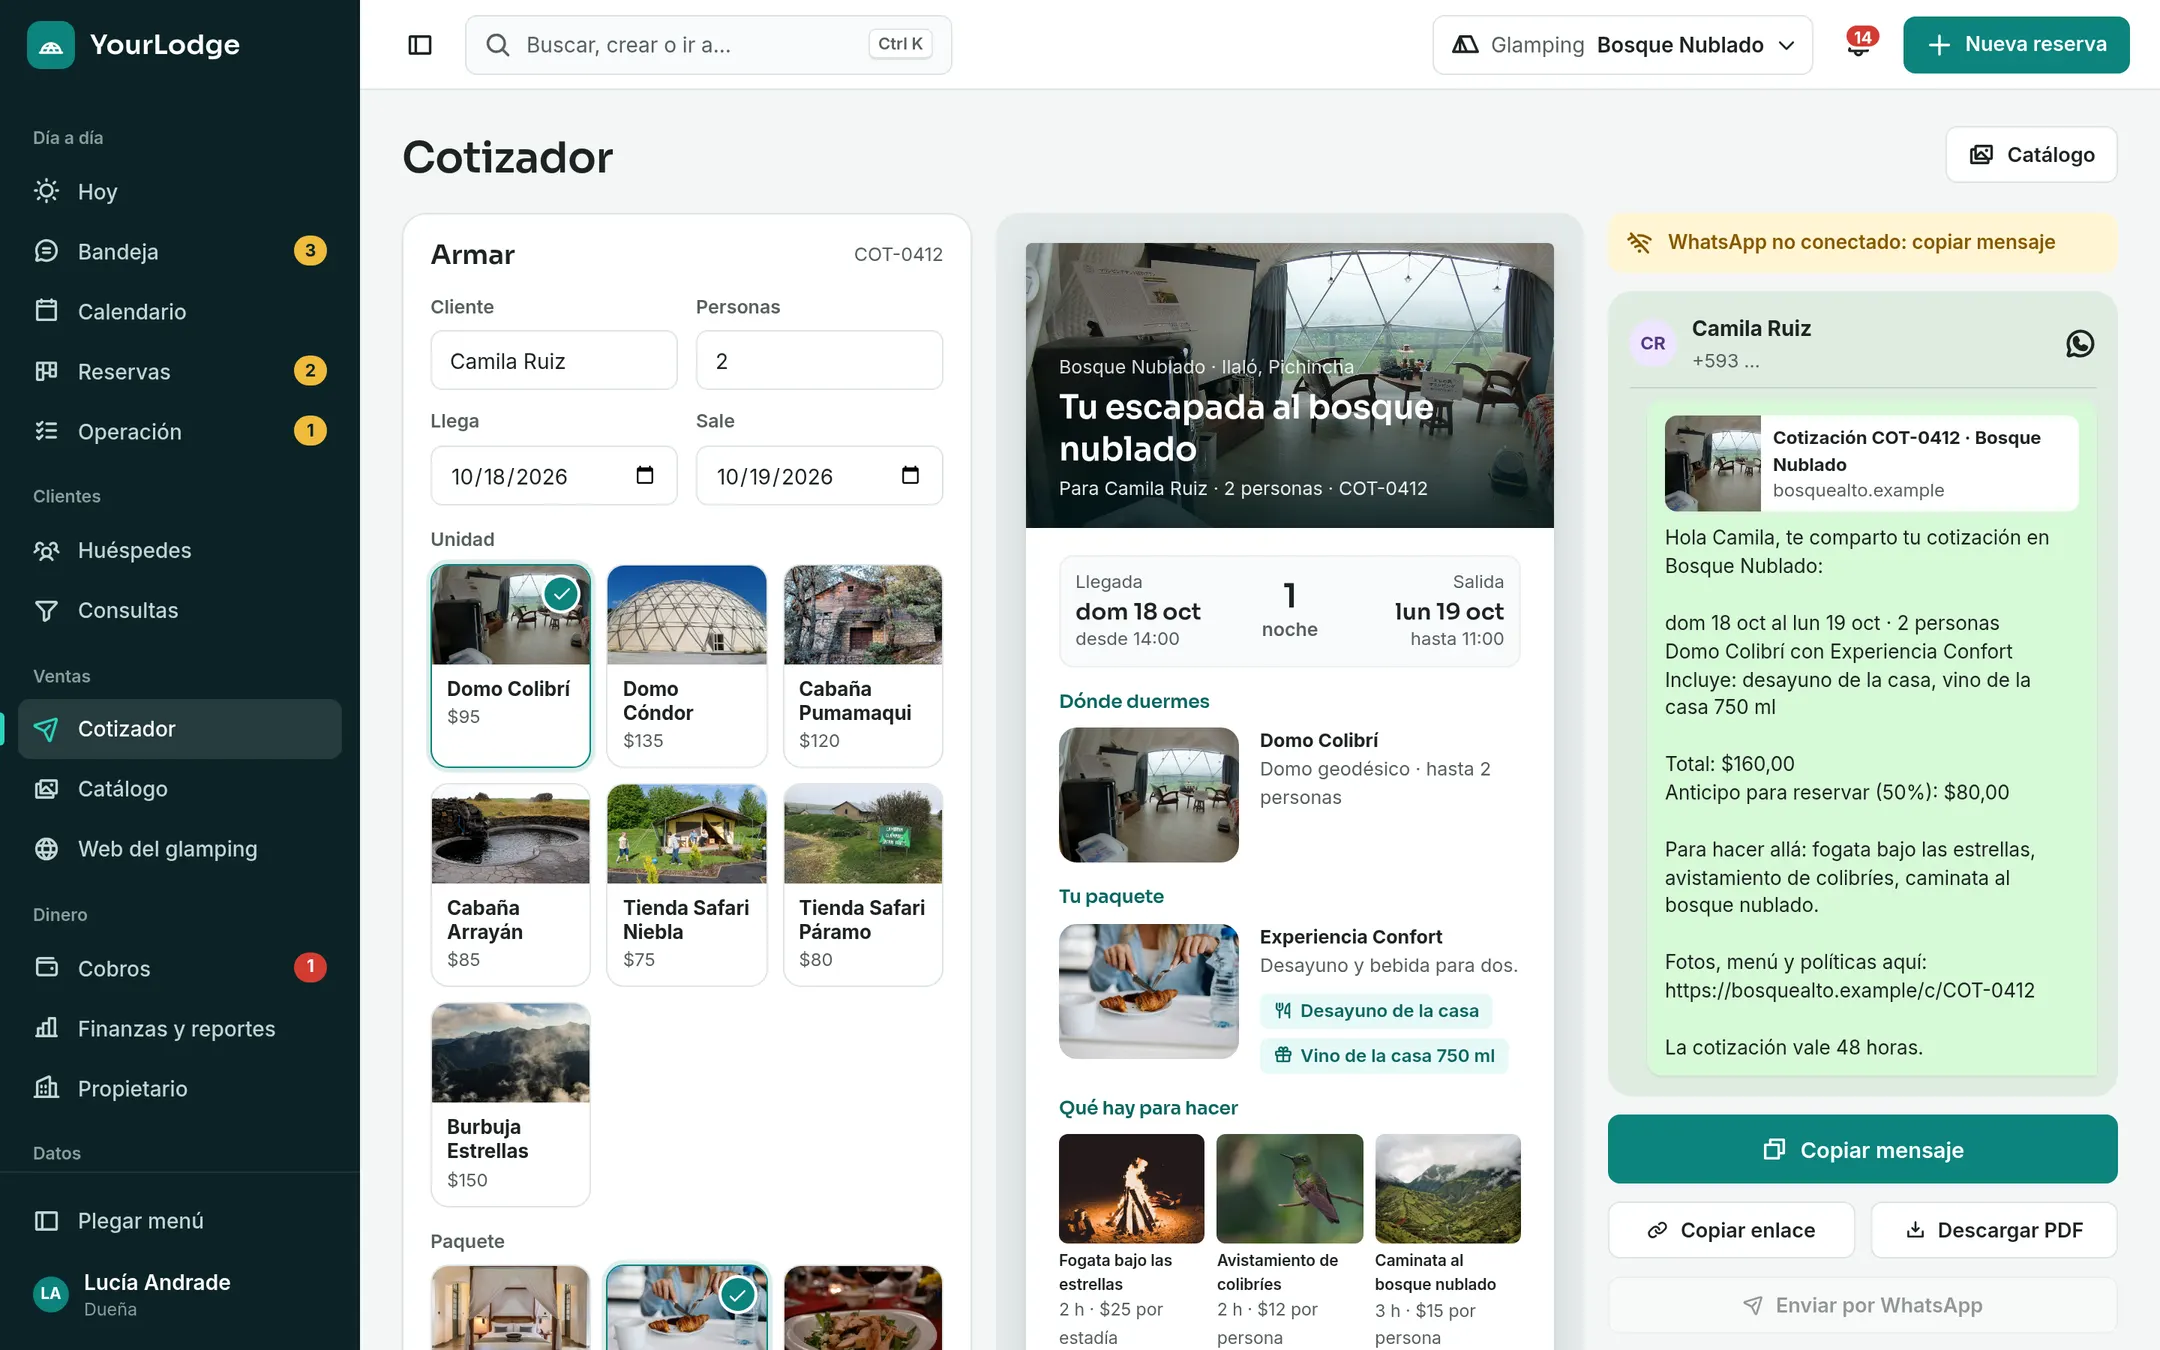
Task: Open Operación section
Action: tap(180, 431)
